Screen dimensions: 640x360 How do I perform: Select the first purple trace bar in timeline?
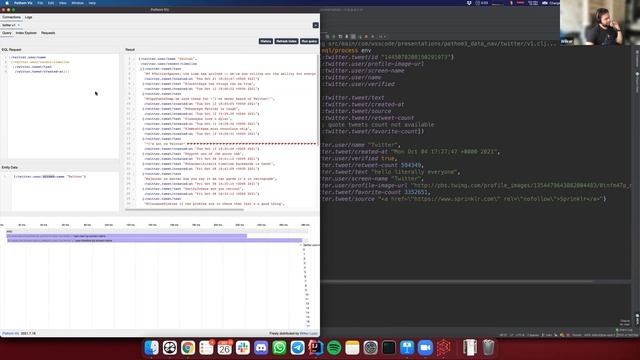[127, 236]
